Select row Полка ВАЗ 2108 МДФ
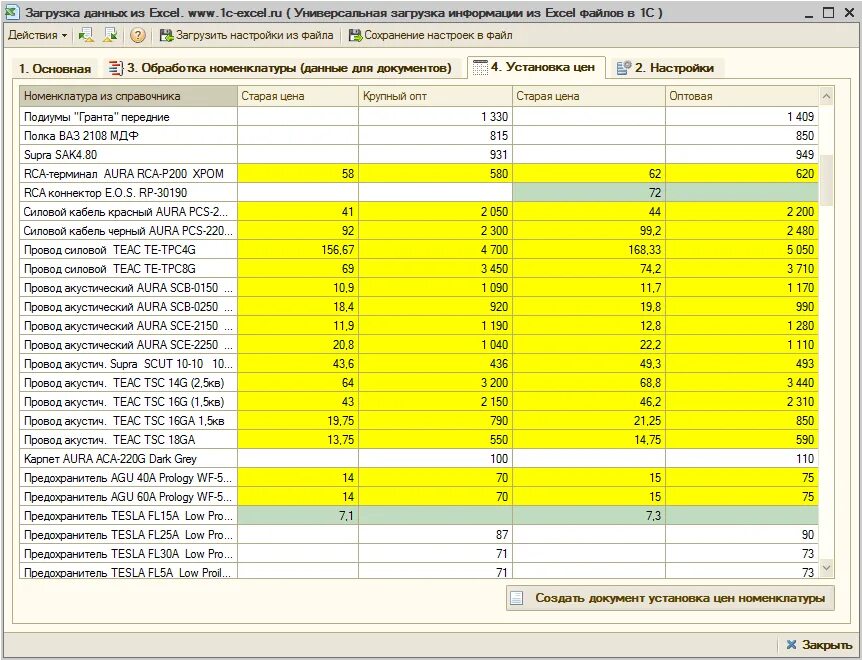Screen dimensions: 862x660 coord(419,136)
